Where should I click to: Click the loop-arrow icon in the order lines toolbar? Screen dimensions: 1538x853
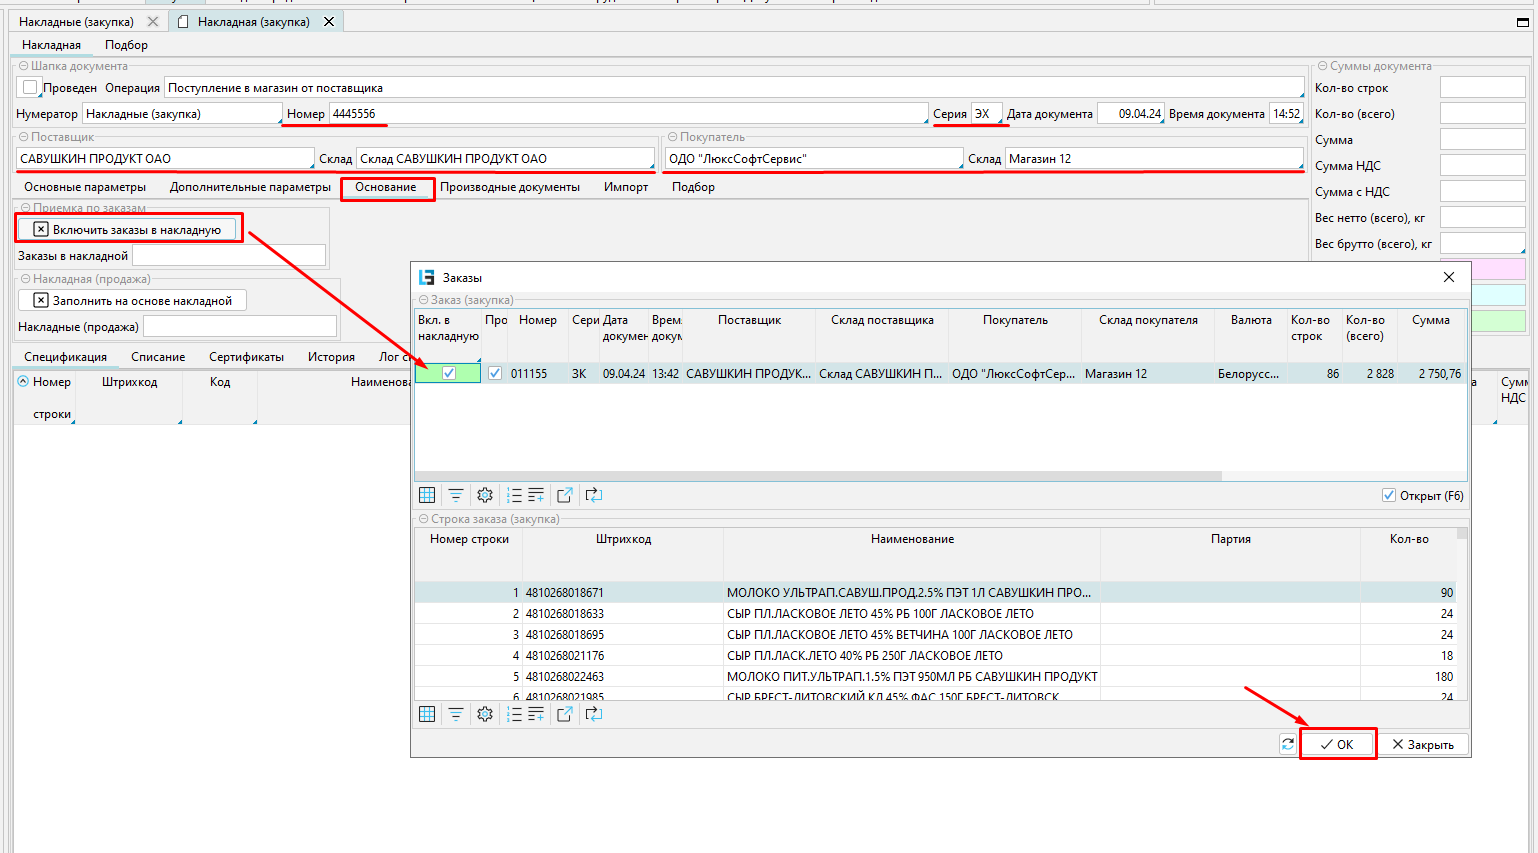click(594, 714)
